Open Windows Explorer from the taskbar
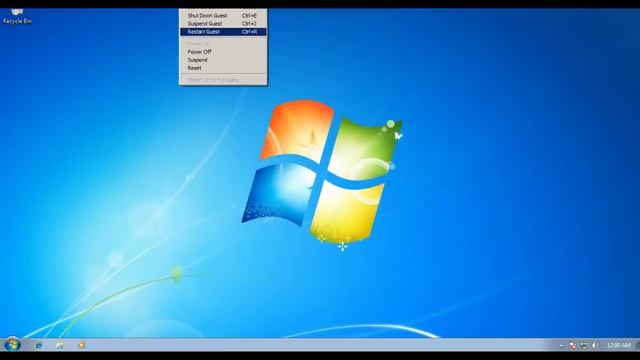Viewport: 640px width, 360px height. (x=60, y=345)
